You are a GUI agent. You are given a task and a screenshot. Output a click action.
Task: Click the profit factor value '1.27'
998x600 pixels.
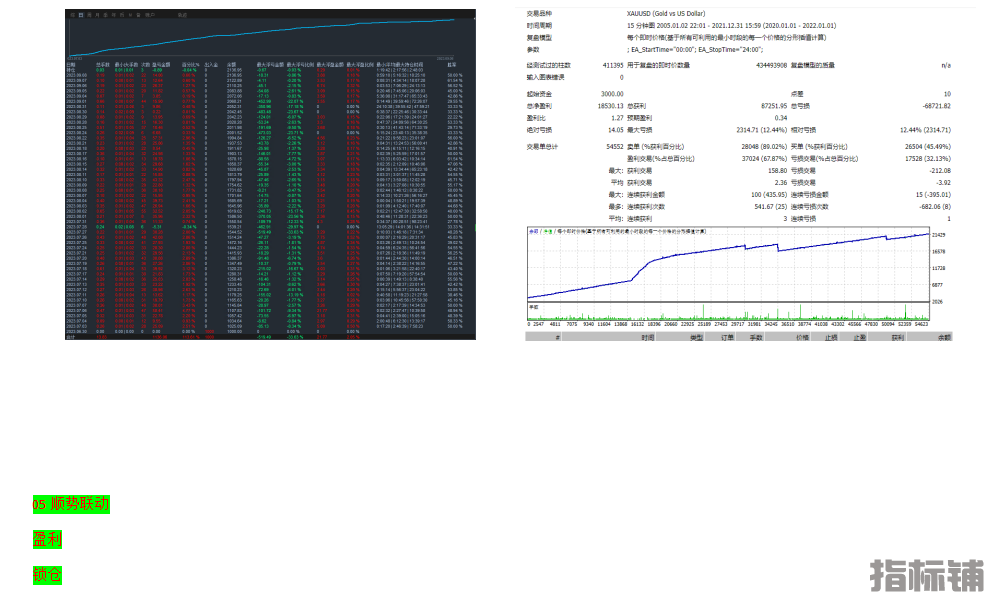(617, 118)
